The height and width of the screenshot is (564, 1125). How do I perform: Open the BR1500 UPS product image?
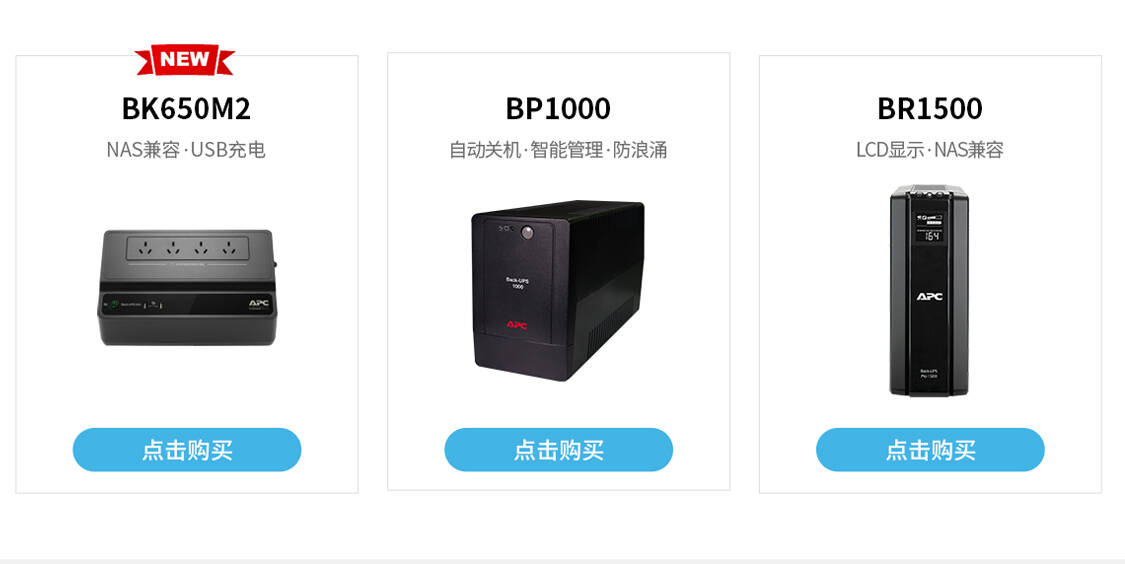[x=930, y=290]
